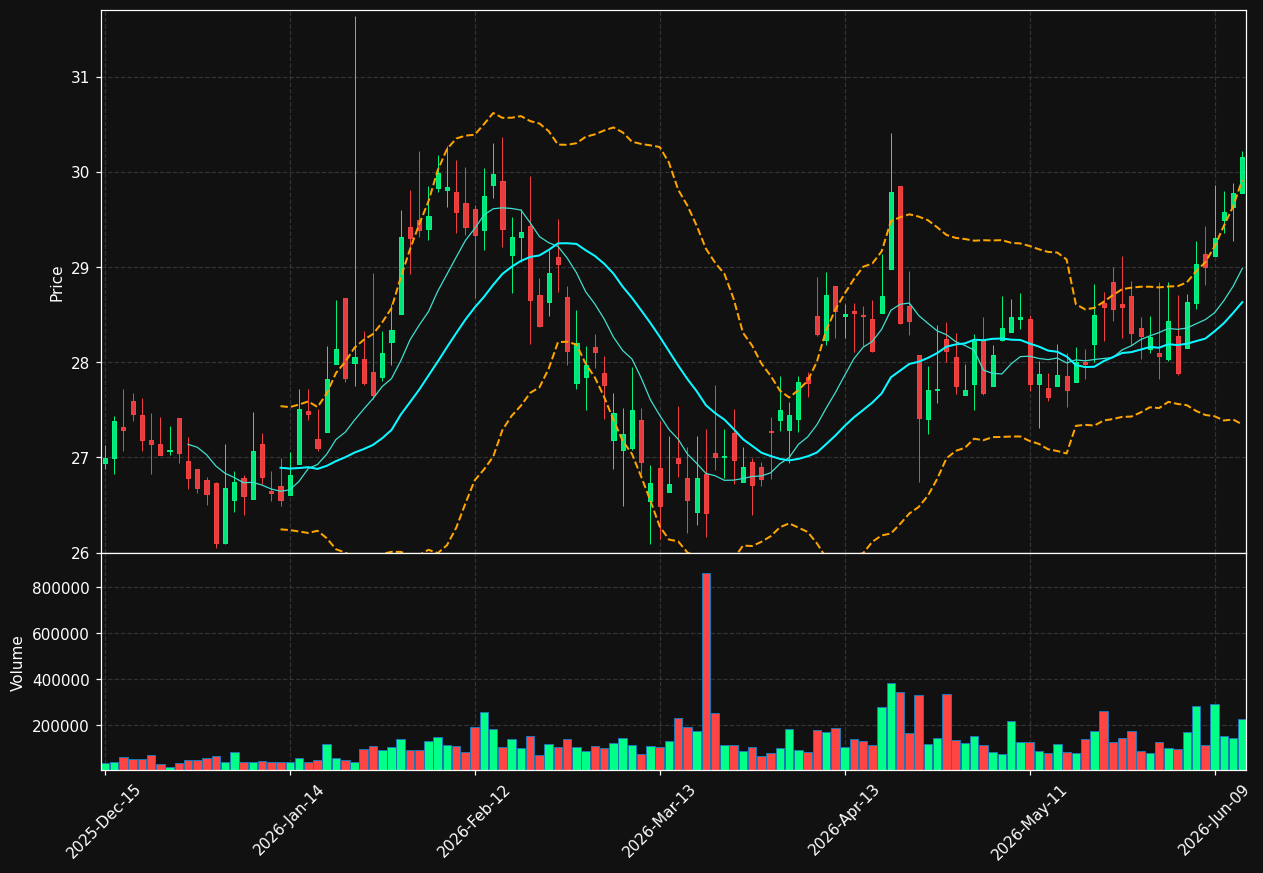Select the price tick label "26"
The image size is (1263, 873).
(x=79, y=553)
